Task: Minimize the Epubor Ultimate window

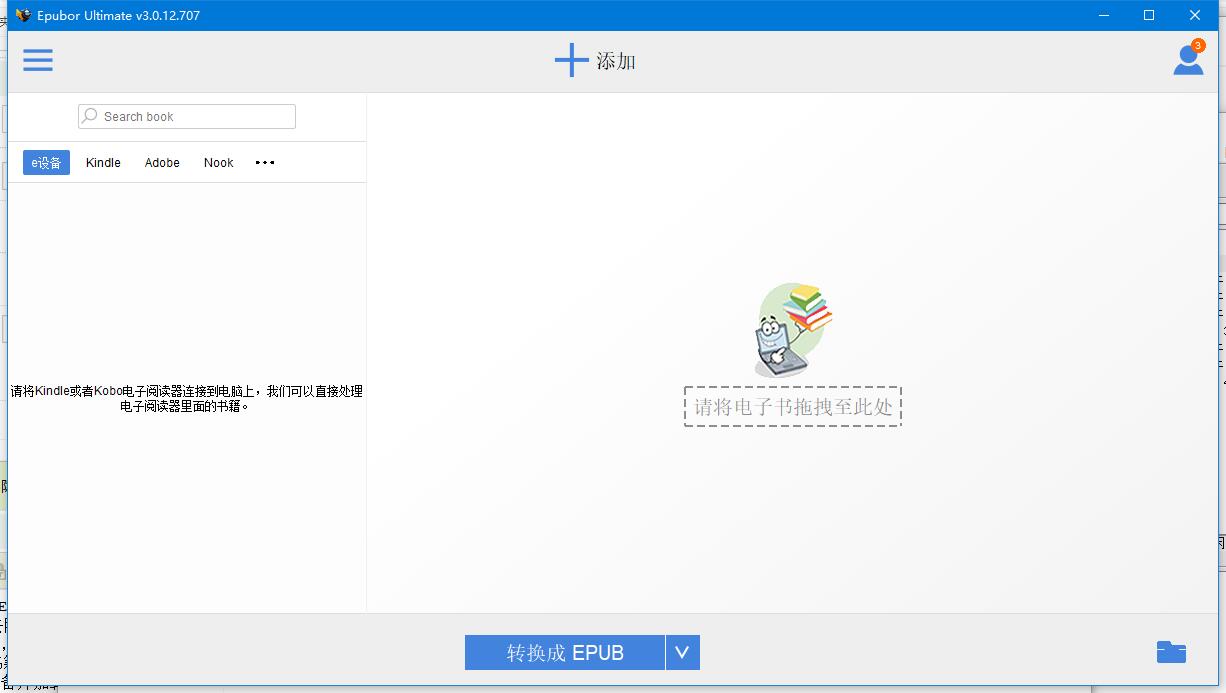Action: [1104, 15]
